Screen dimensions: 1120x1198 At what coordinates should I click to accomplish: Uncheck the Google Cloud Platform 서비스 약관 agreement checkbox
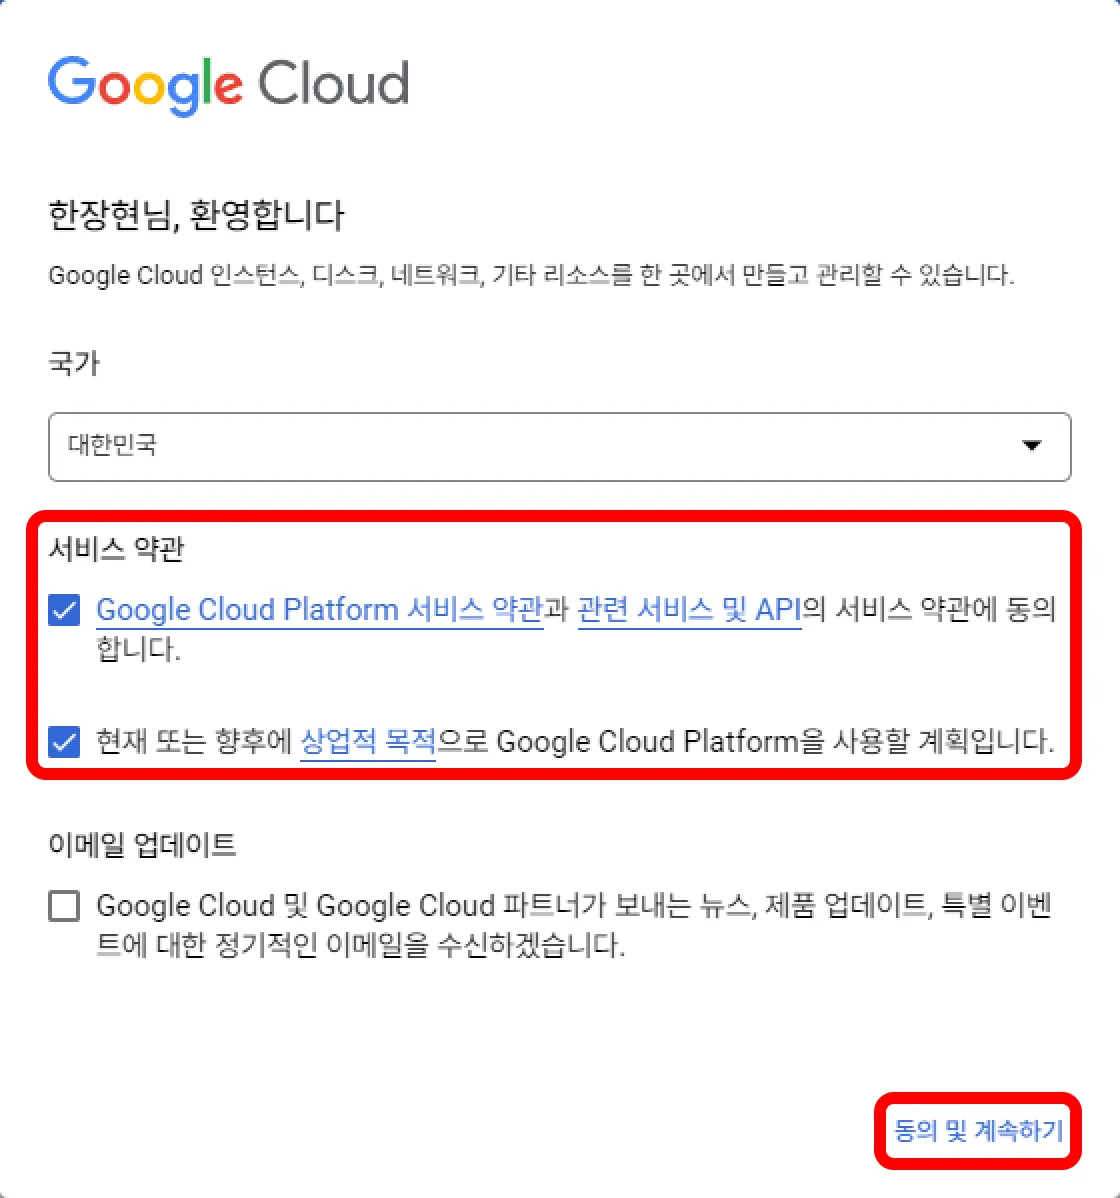(64, 610)
